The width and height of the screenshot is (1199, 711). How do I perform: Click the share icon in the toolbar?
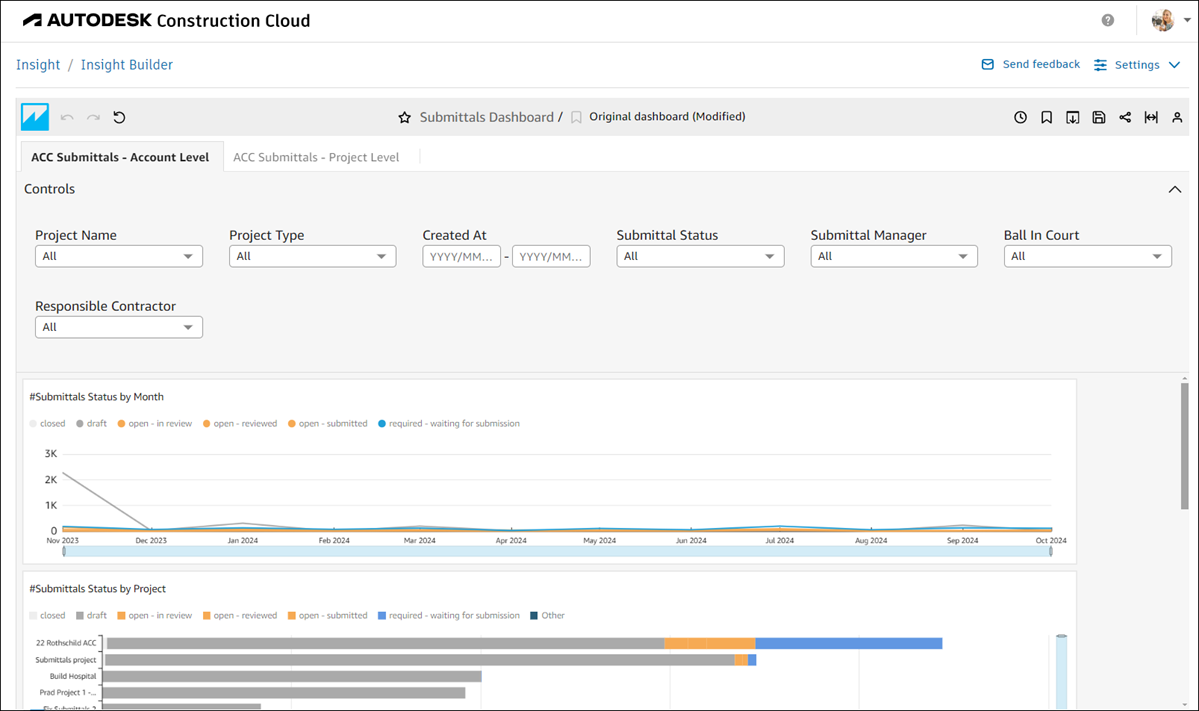click(x=1125, y=117)
